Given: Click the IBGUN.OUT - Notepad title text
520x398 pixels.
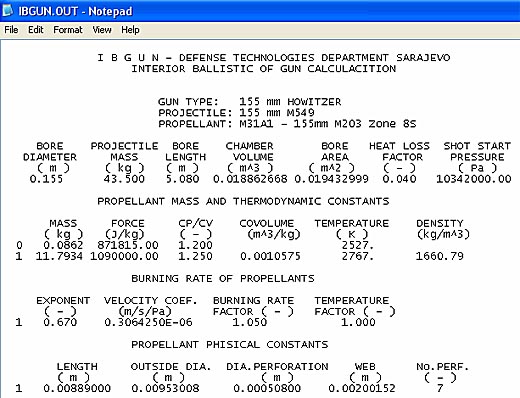Looking at the screenshot, I should [75, 11].
